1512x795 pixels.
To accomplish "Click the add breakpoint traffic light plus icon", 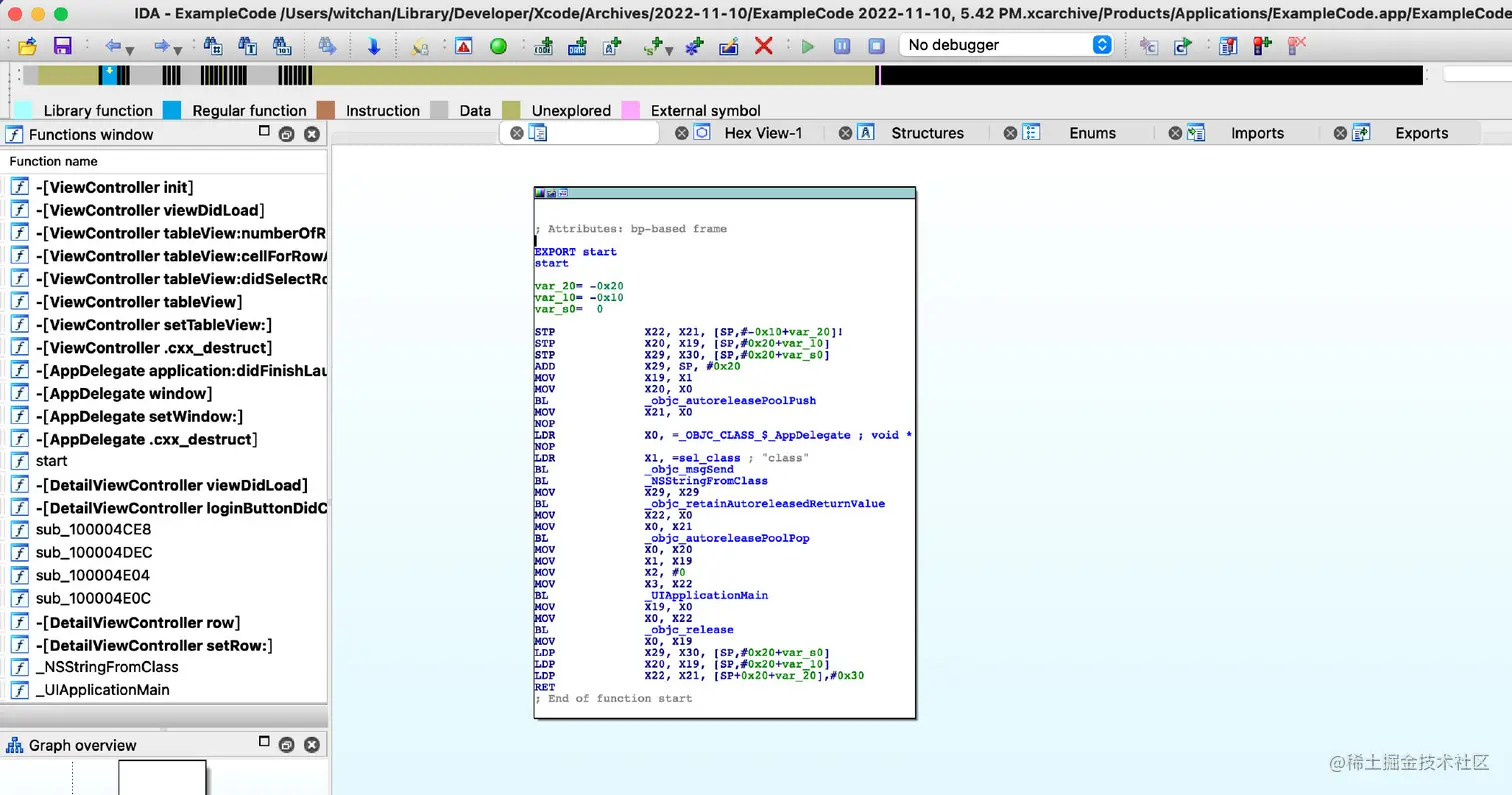I will pos(1263,46).
